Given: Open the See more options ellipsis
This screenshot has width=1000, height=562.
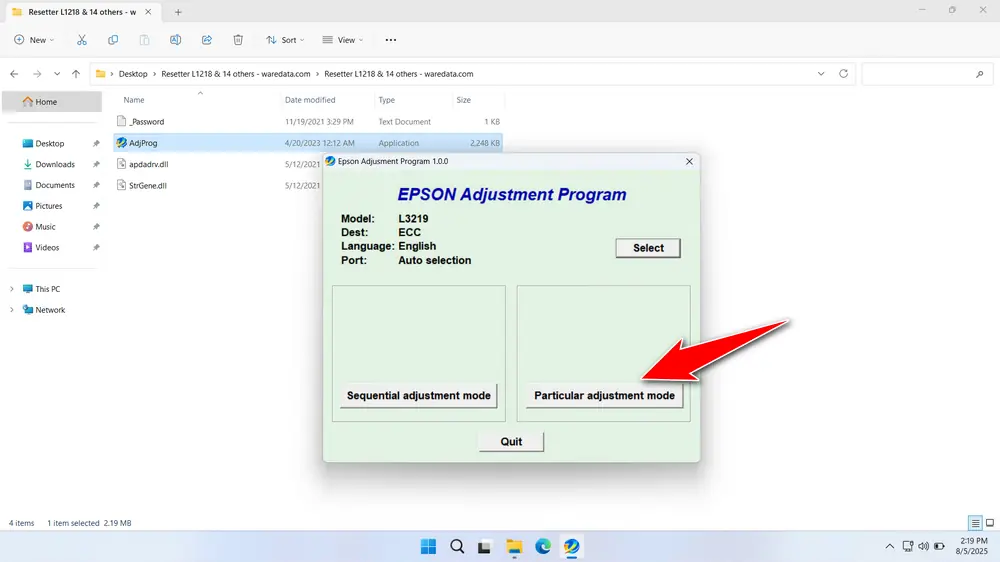Looking at the screenshot, I should [391, 40].
